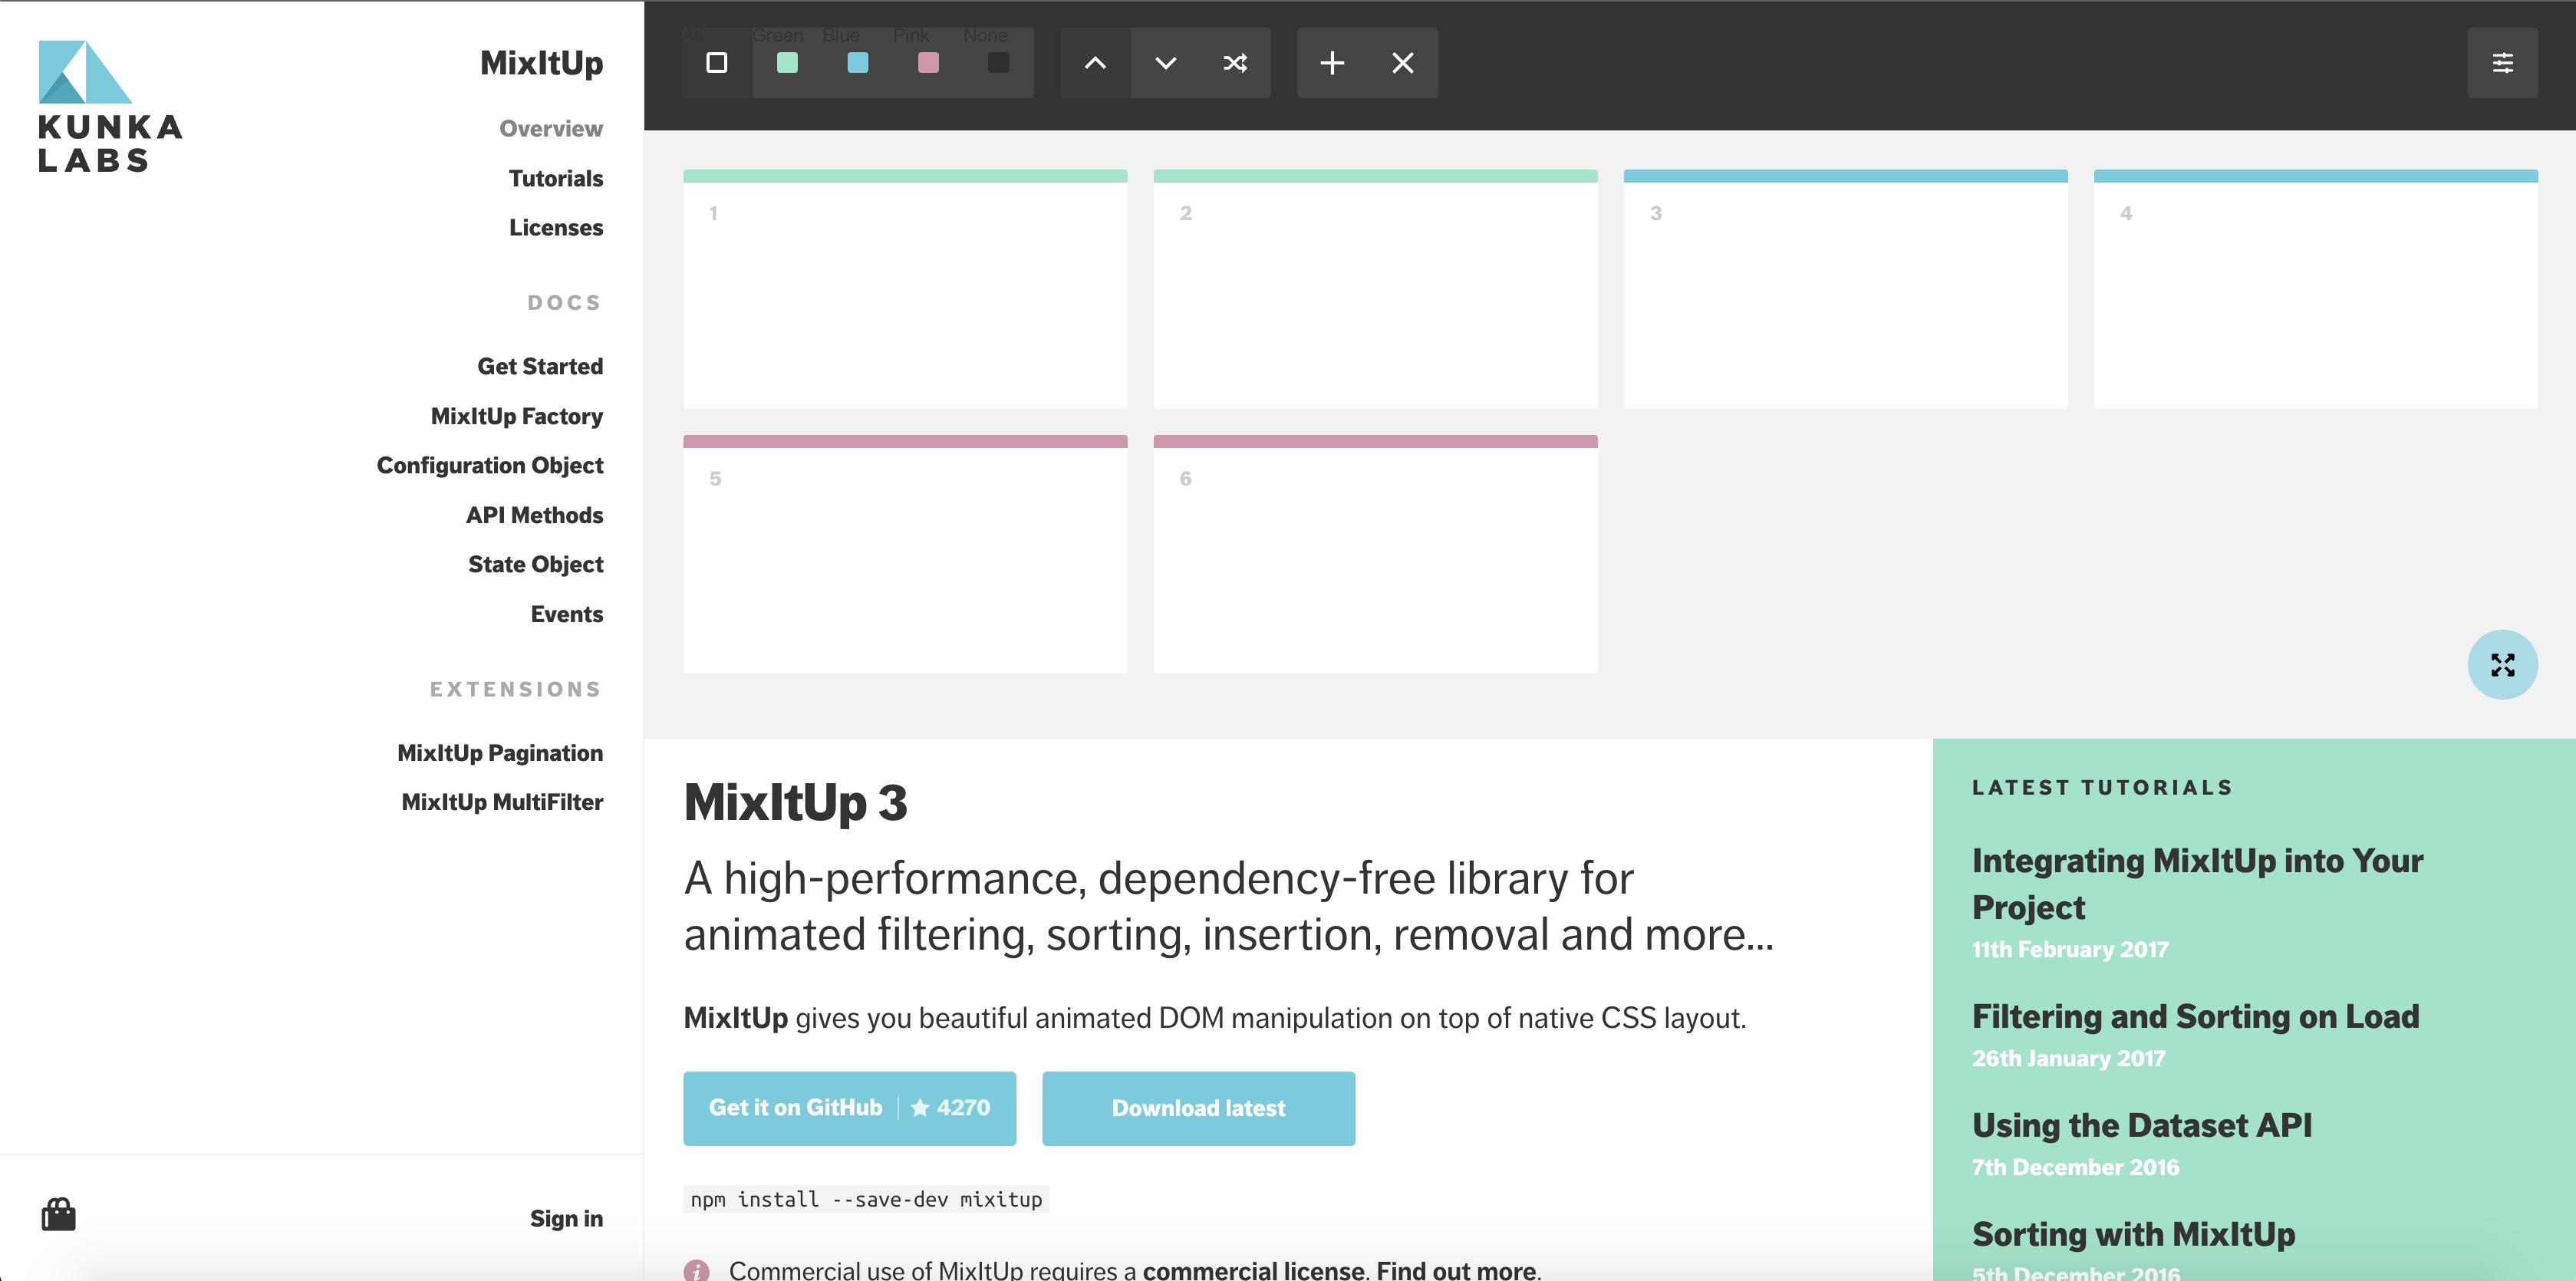This screenshot has width=2576, height=1281.
Task: Open API Methods docs page
Action: point(534,515)
